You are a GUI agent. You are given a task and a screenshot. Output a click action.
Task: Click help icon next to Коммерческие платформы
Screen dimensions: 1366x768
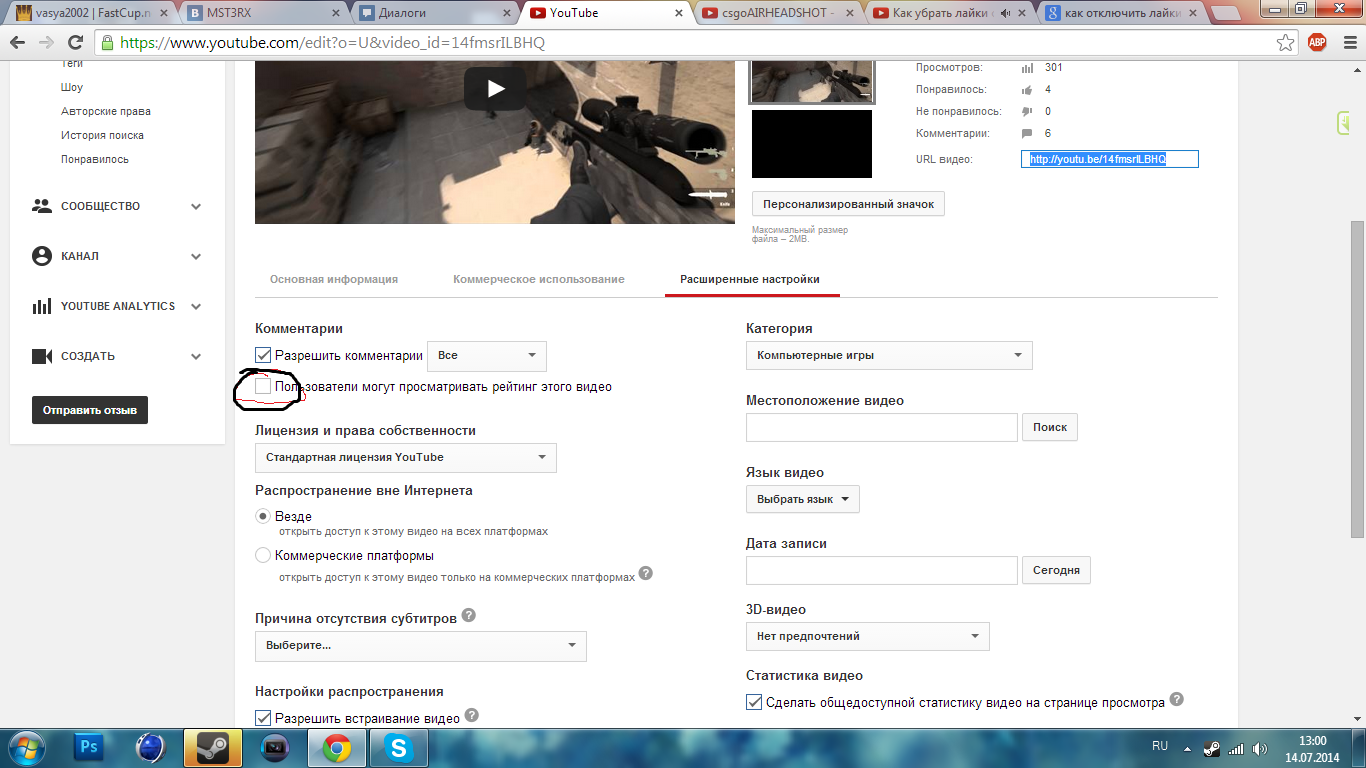[646, 573]
